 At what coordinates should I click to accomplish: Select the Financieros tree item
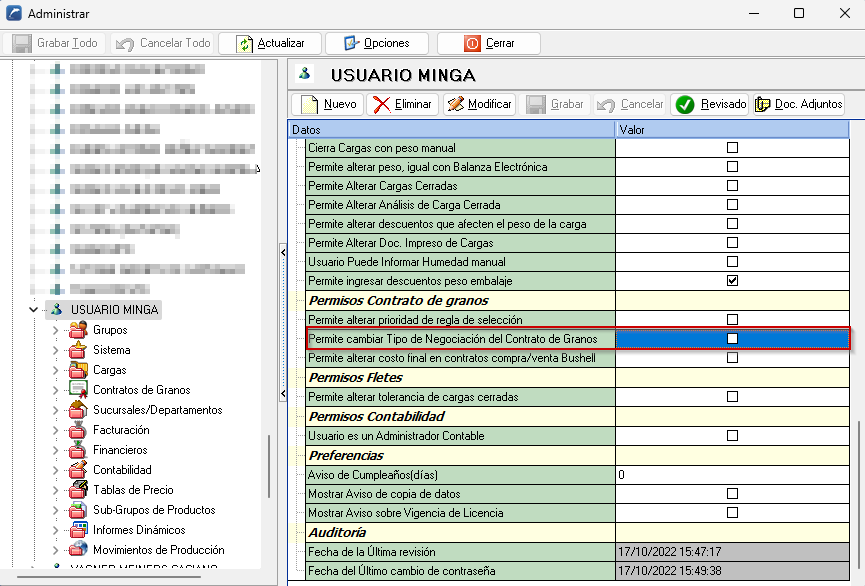(x=120, y=450)
